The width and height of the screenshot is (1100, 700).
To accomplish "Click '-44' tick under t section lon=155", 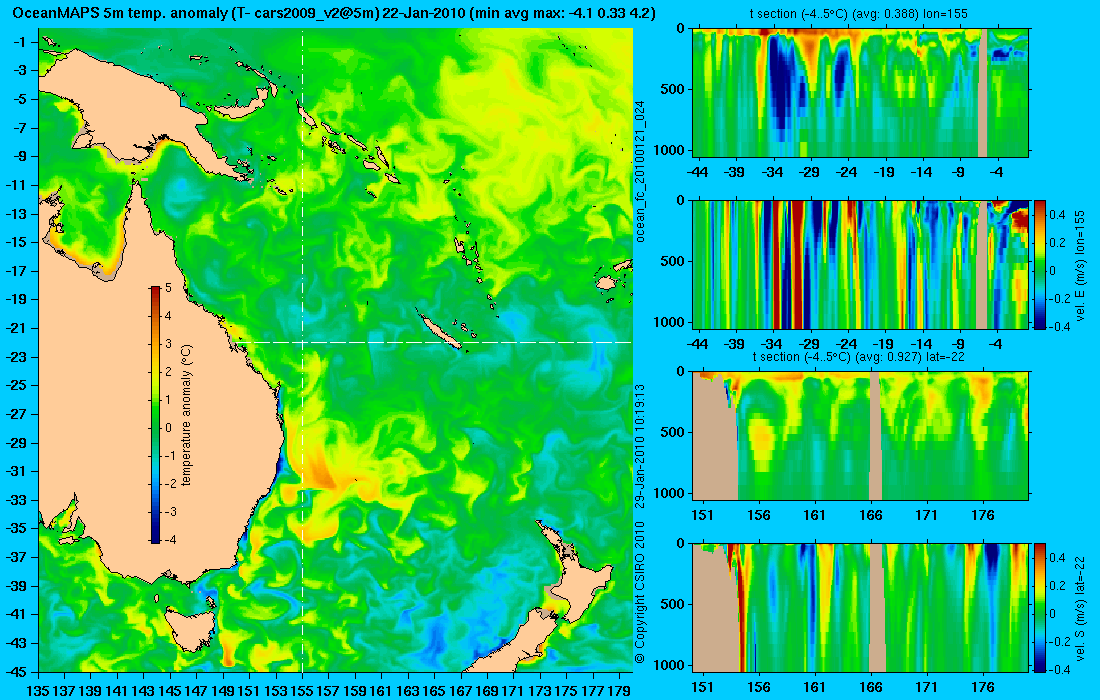I will [697, 172].
